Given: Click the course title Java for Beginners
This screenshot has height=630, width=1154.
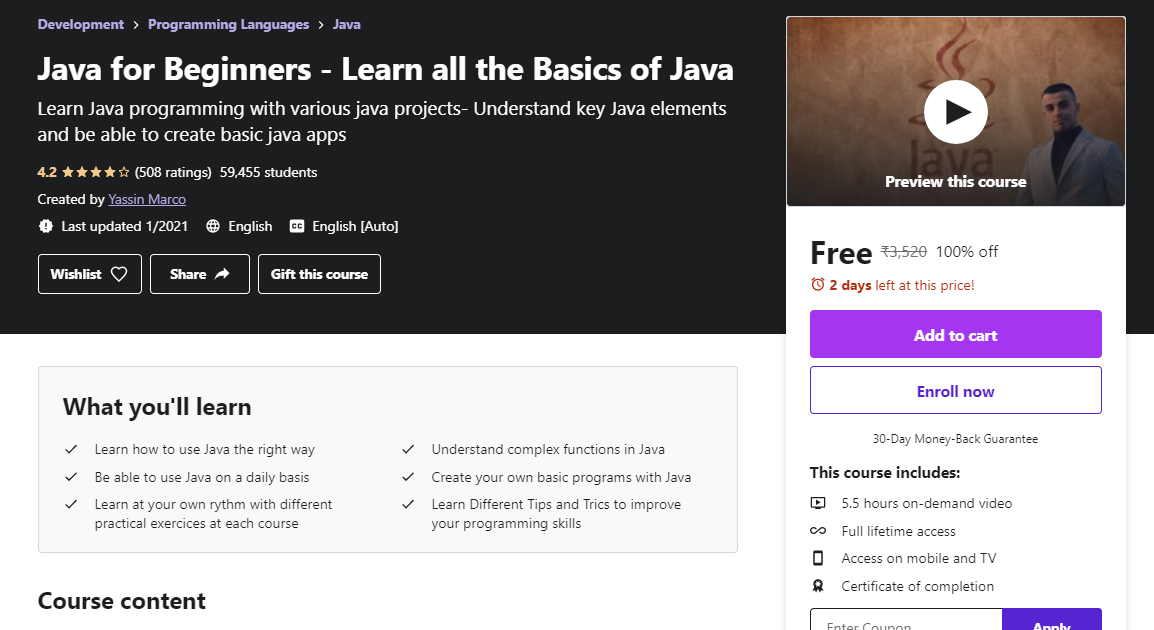Looking at the screenshot, I should click(x=386, y=69).
